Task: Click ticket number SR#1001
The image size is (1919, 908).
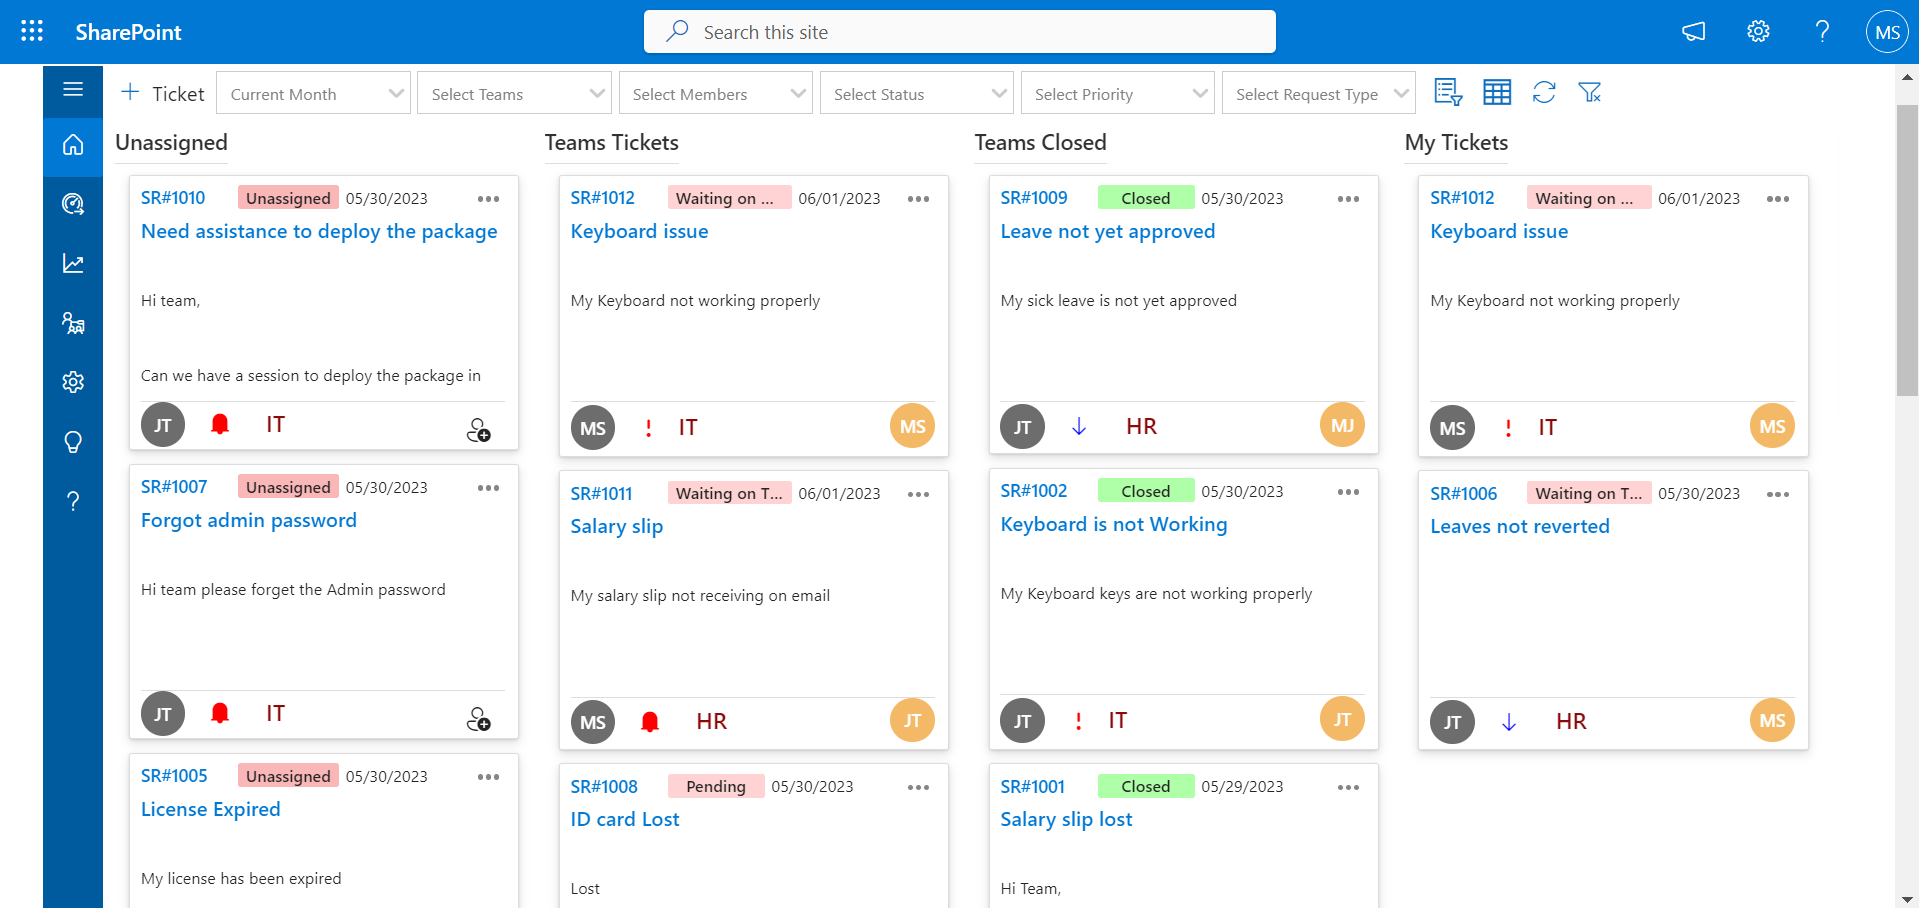Action: (x=1033, y=787)
